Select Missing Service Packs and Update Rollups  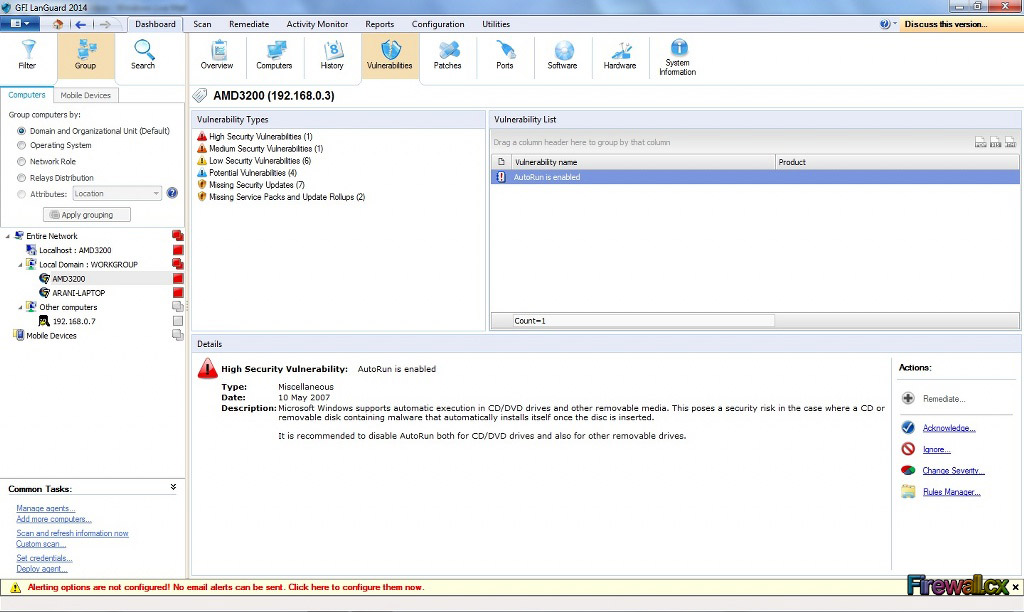click(281, 197)
